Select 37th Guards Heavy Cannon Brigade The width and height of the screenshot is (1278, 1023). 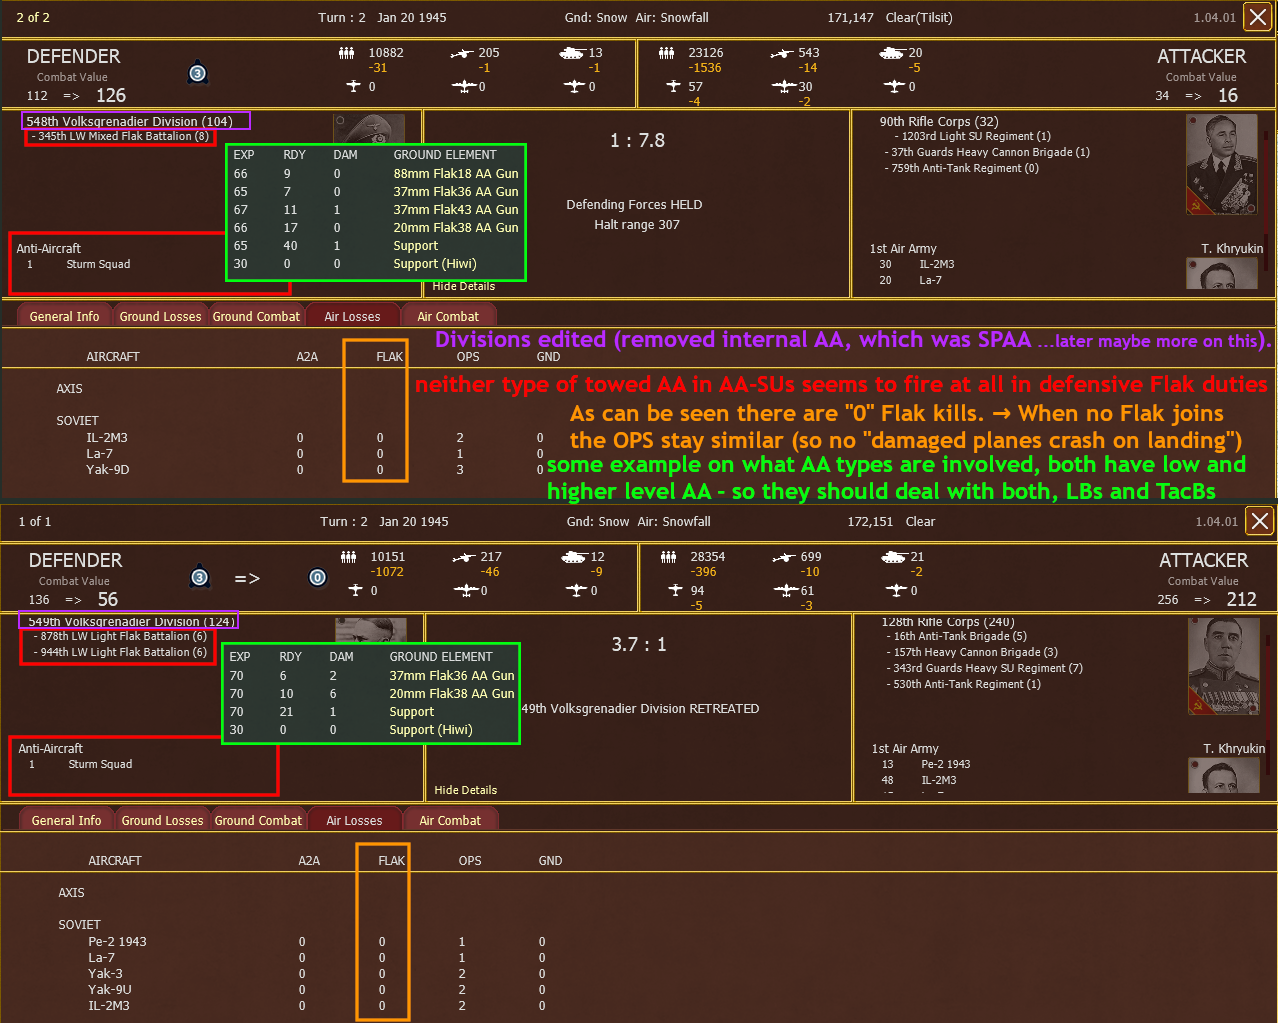[x=987, y=152]
